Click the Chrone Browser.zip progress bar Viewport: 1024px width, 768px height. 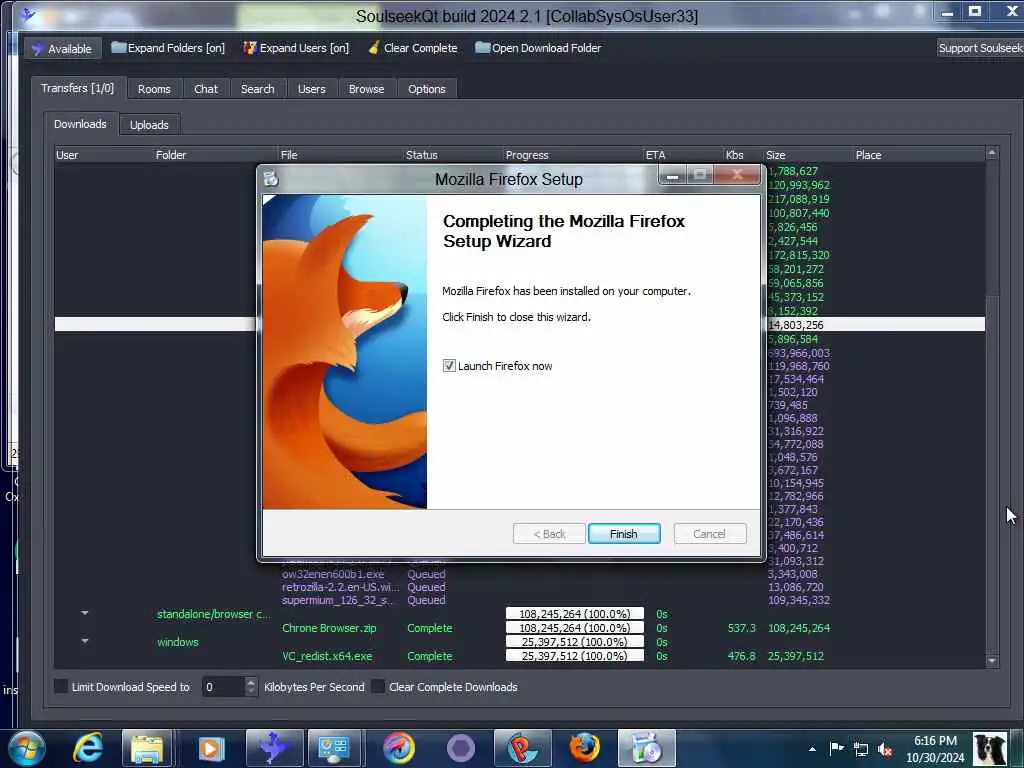[x=575, y=628]
